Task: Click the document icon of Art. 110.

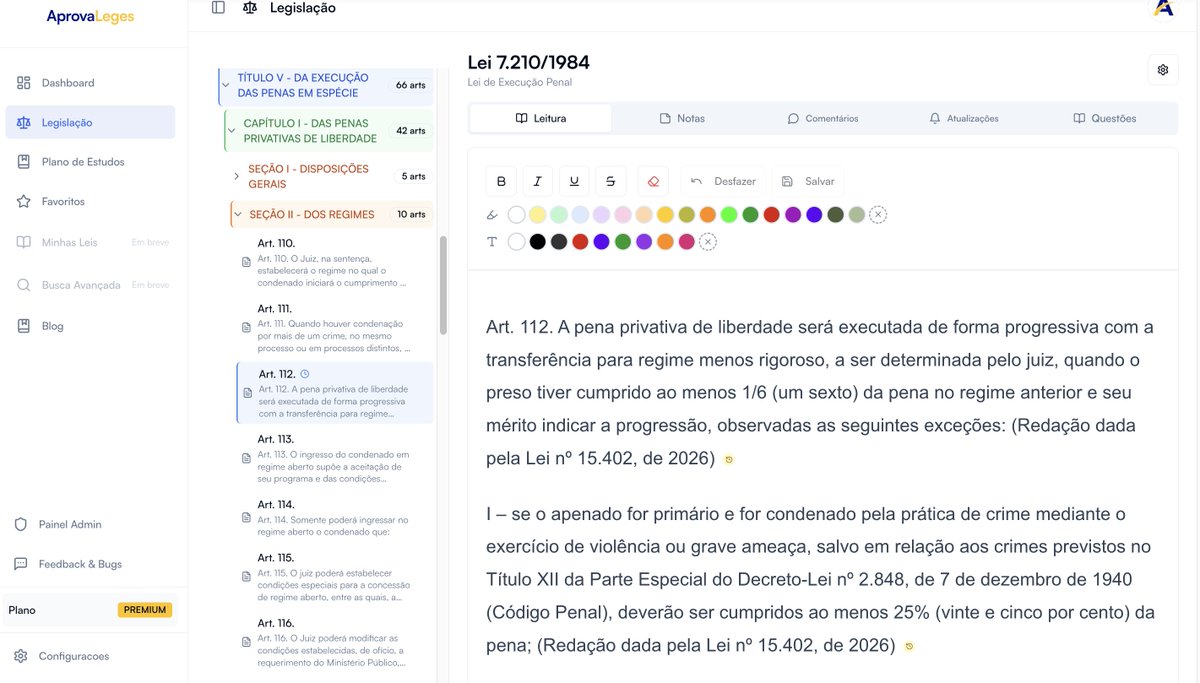Action: coord(246,262)
